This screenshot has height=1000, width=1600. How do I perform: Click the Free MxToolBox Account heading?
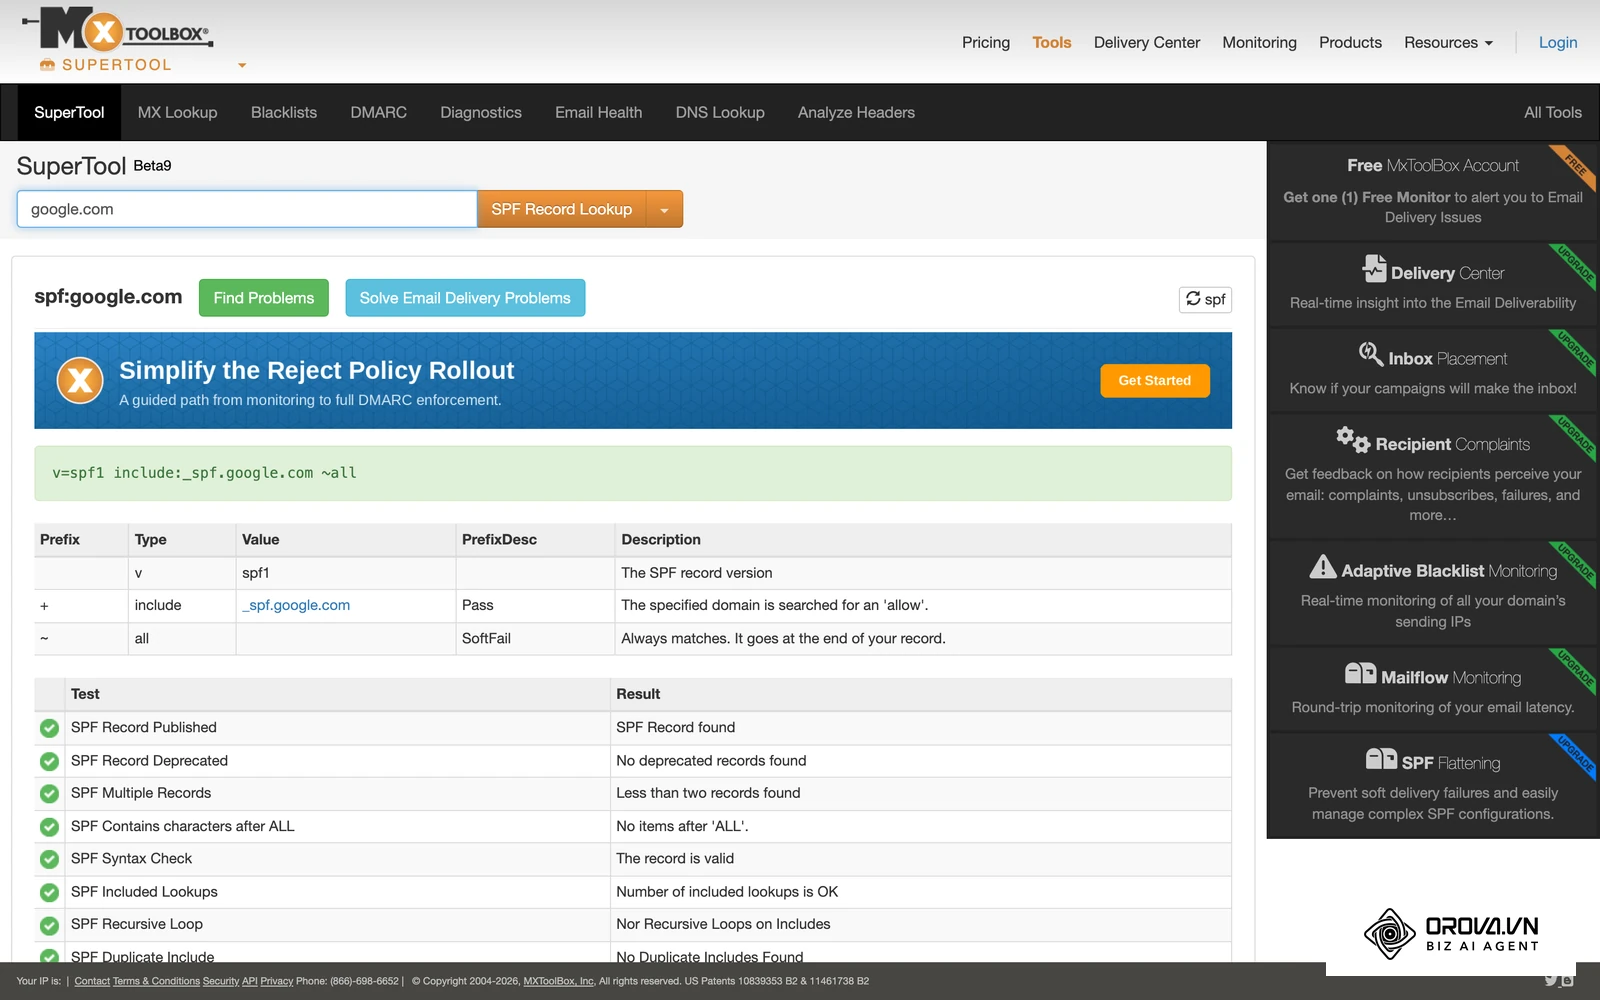[1432, 166]
